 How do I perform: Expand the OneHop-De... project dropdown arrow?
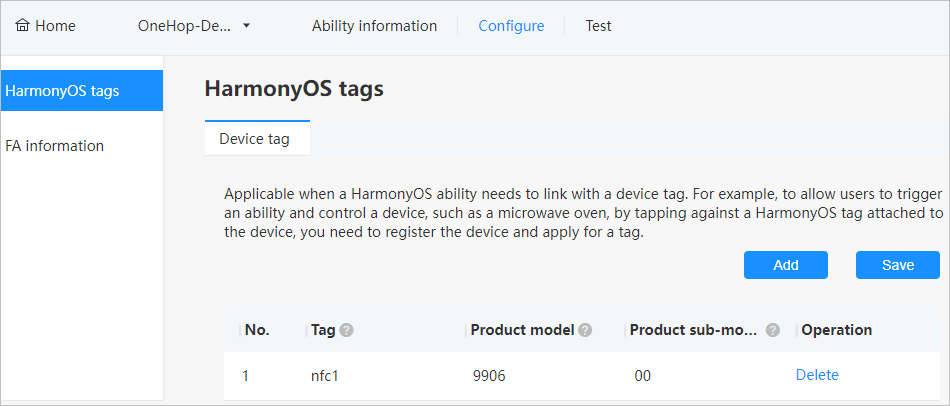246,26
